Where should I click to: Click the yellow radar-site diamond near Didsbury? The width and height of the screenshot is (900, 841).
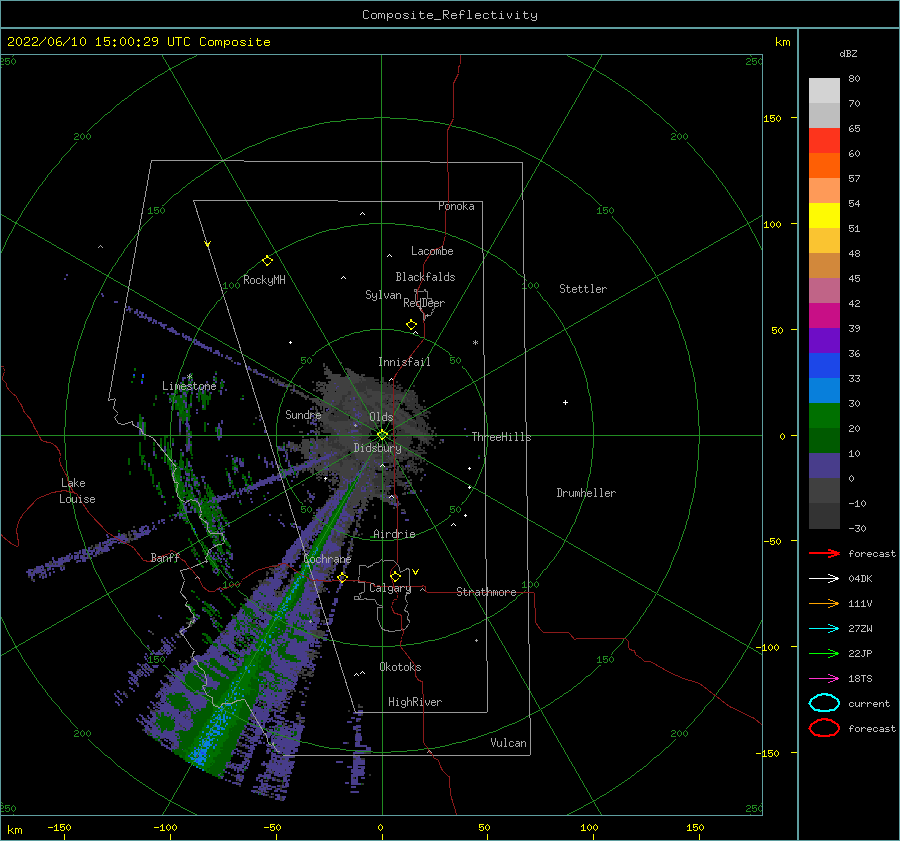click(x=382, y=435)
